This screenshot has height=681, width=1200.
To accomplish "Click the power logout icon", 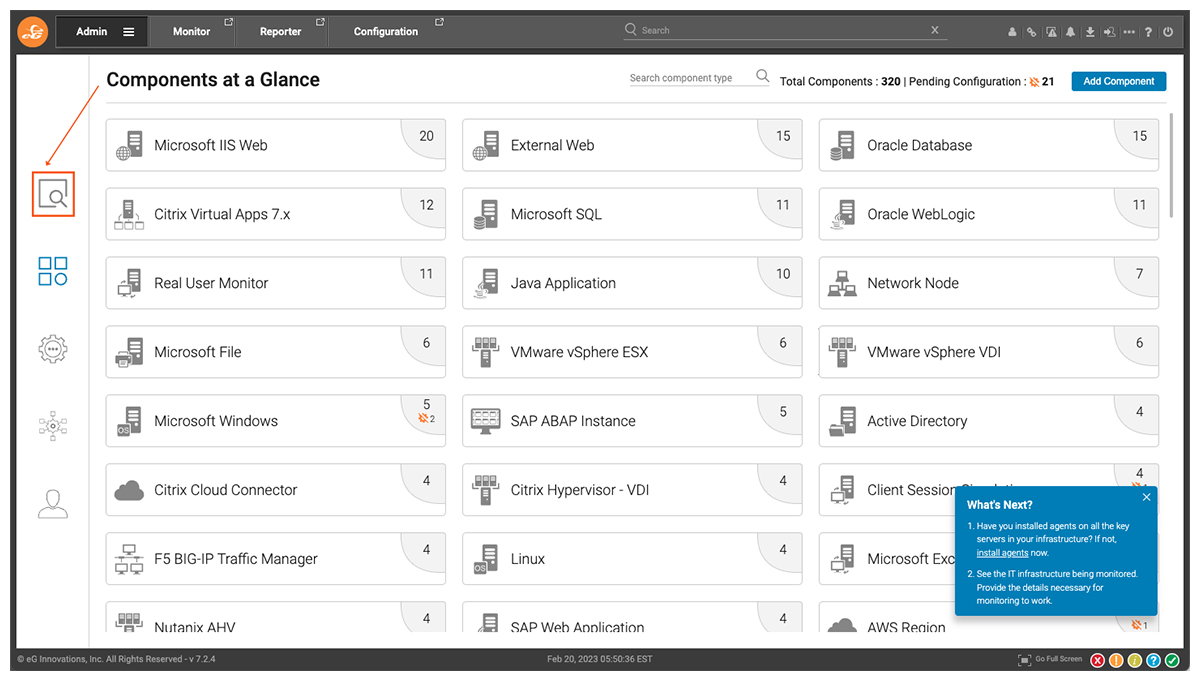I will point(1168,32).
